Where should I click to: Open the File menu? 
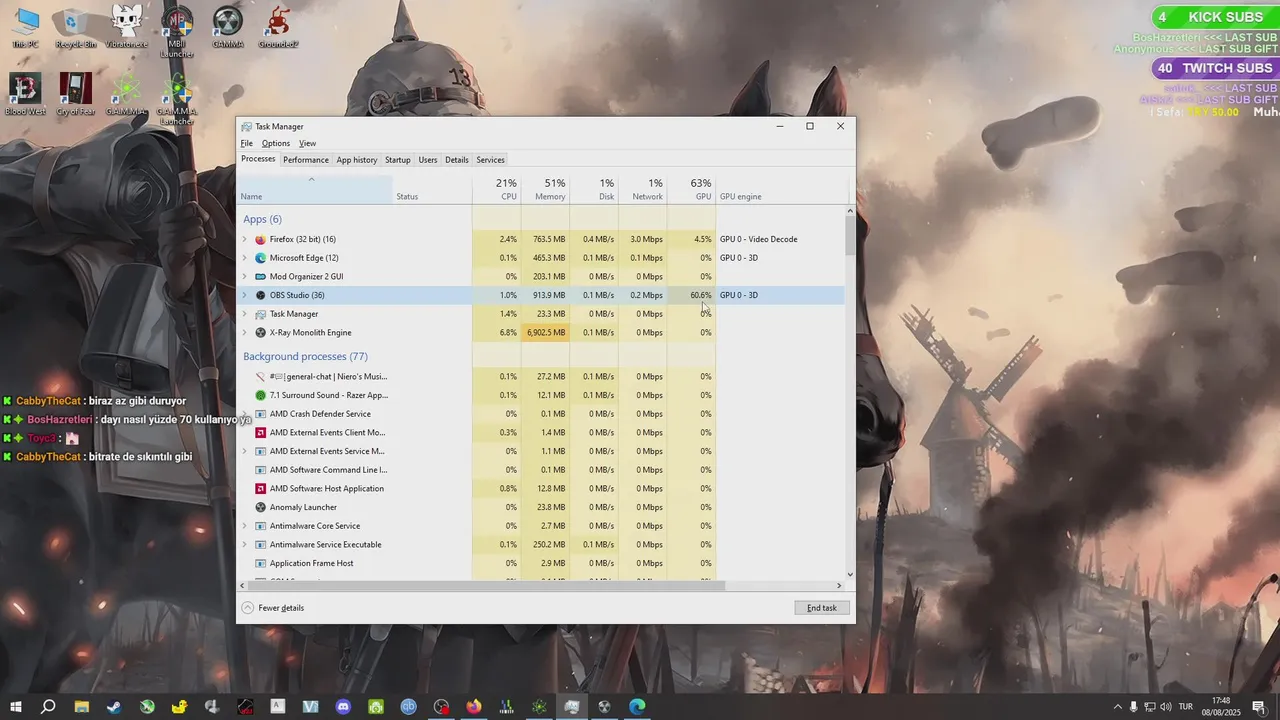click(x=246, y=143)
